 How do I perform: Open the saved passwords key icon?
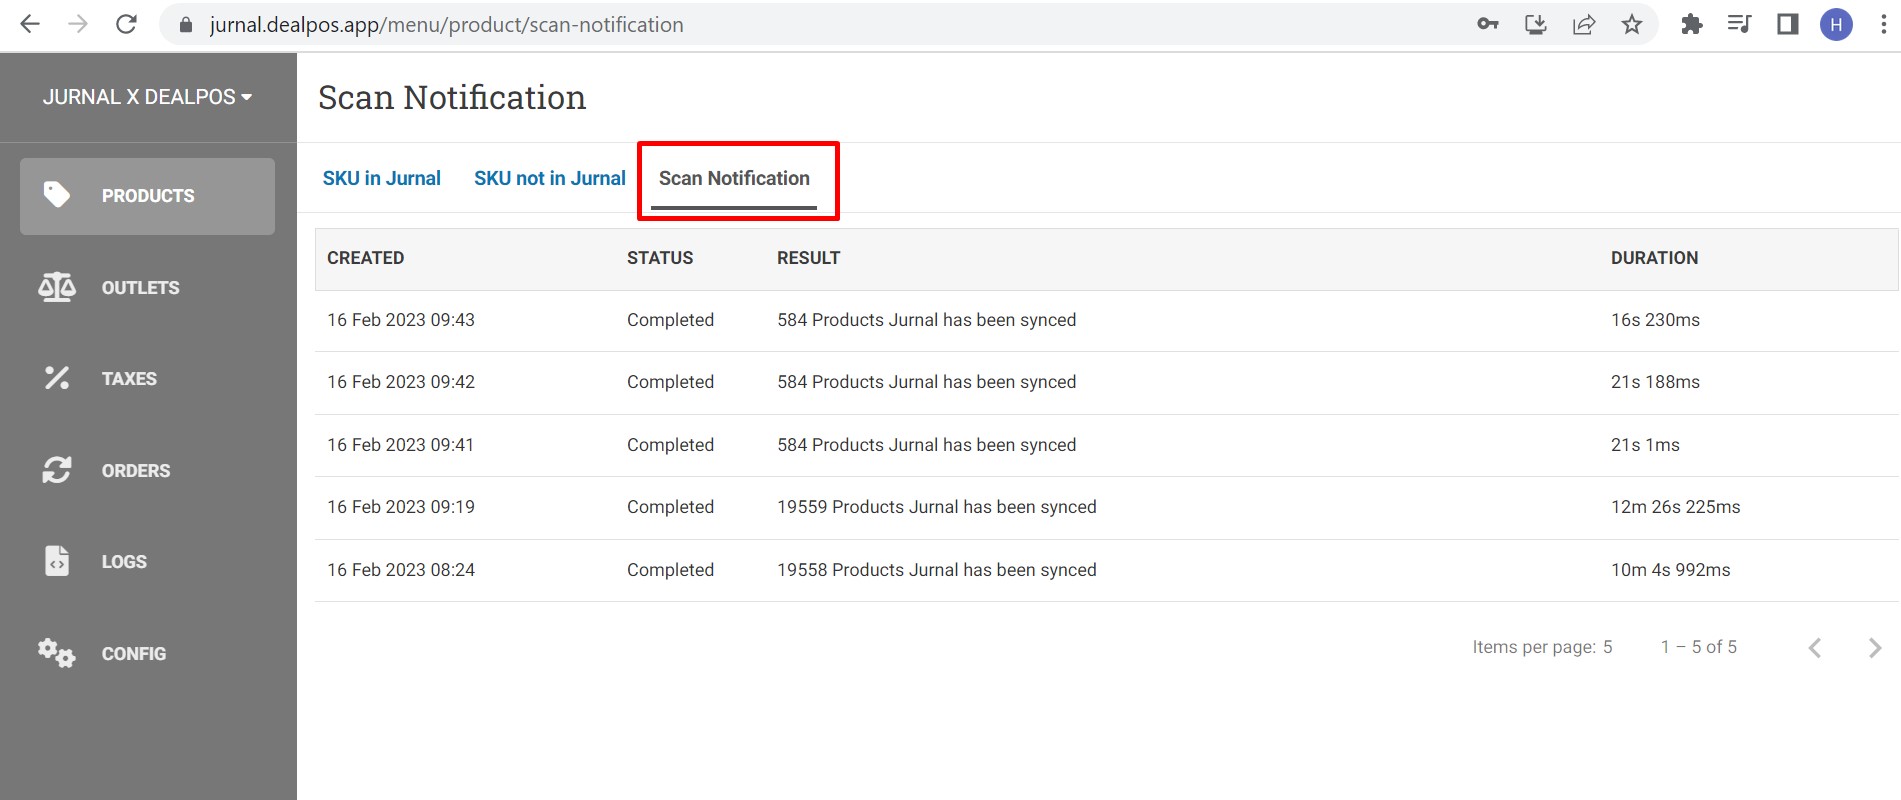[1488, 24]
